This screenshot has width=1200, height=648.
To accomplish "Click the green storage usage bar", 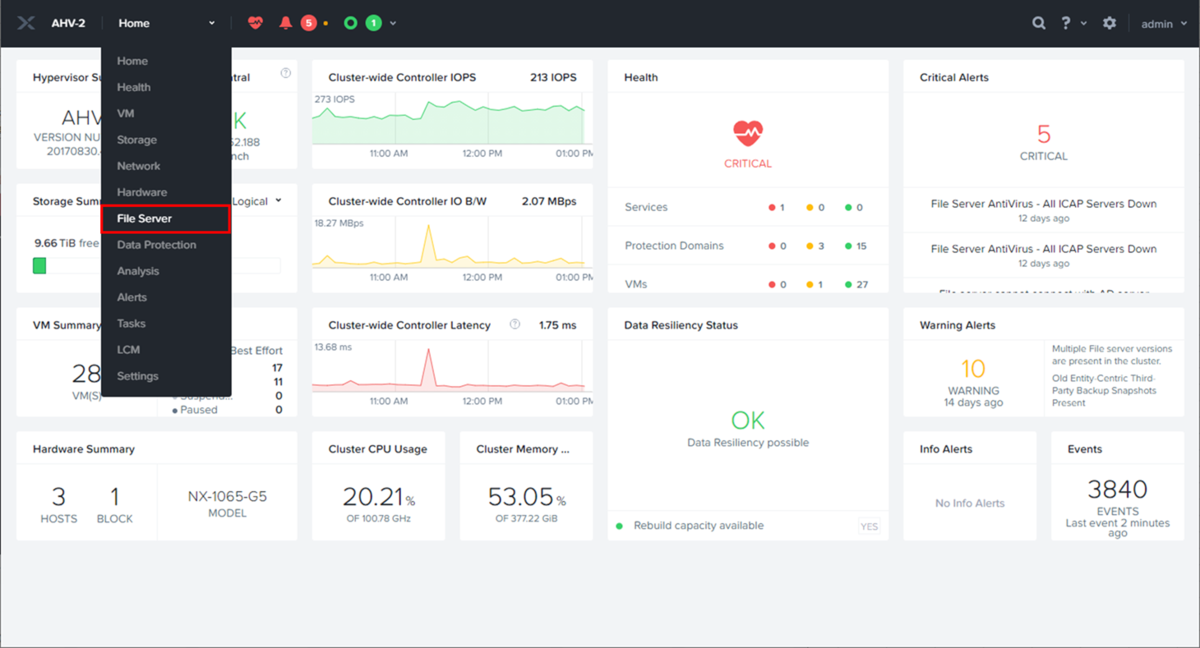I will (39, 265).
